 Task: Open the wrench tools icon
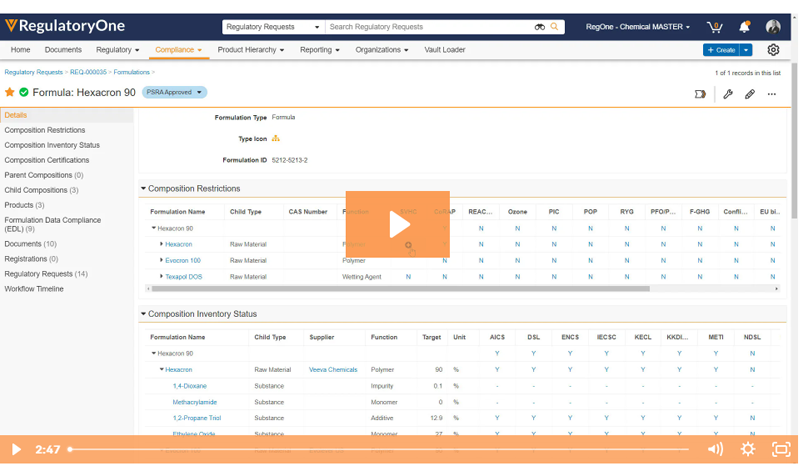pos(728,94)
